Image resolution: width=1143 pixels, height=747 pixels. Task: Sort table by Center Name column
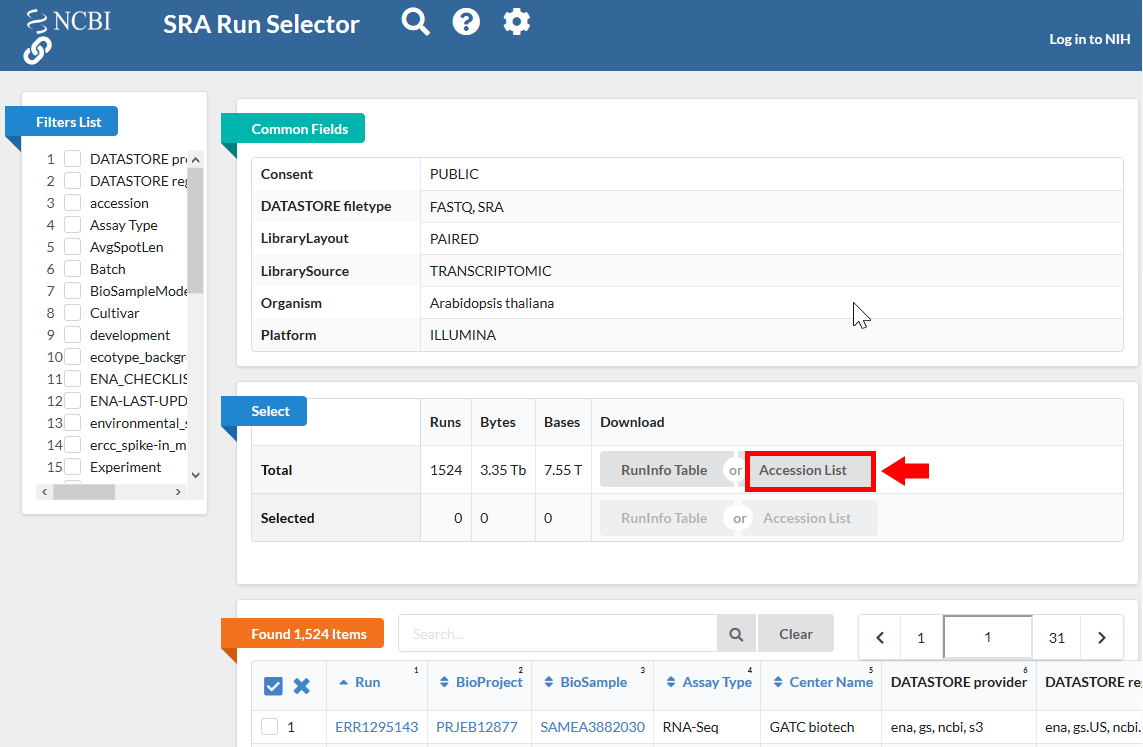[x=823, y=682]
